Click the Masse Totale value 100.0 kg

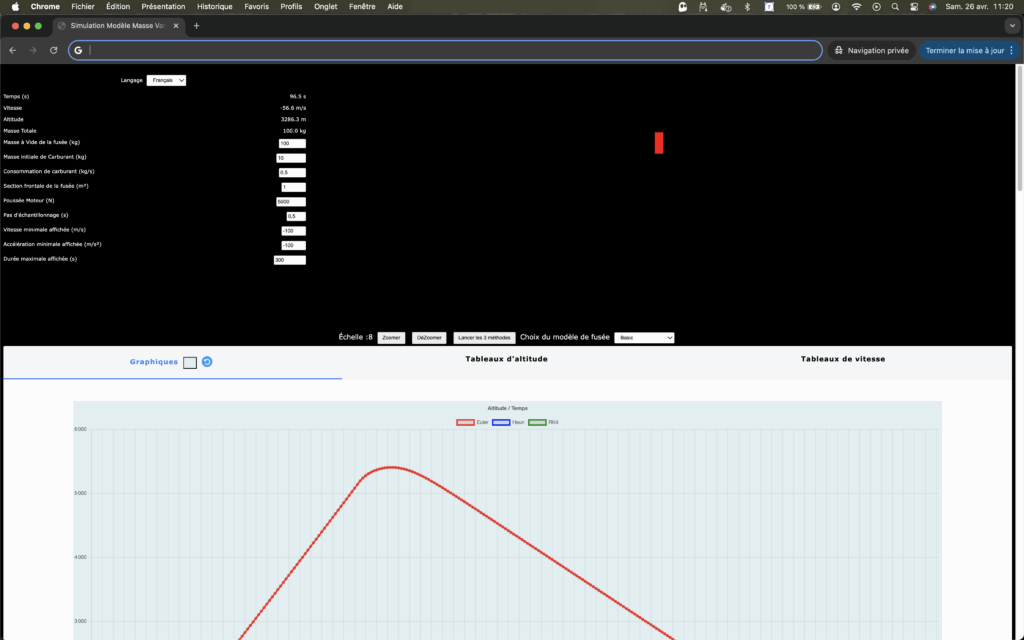(295, 131)
